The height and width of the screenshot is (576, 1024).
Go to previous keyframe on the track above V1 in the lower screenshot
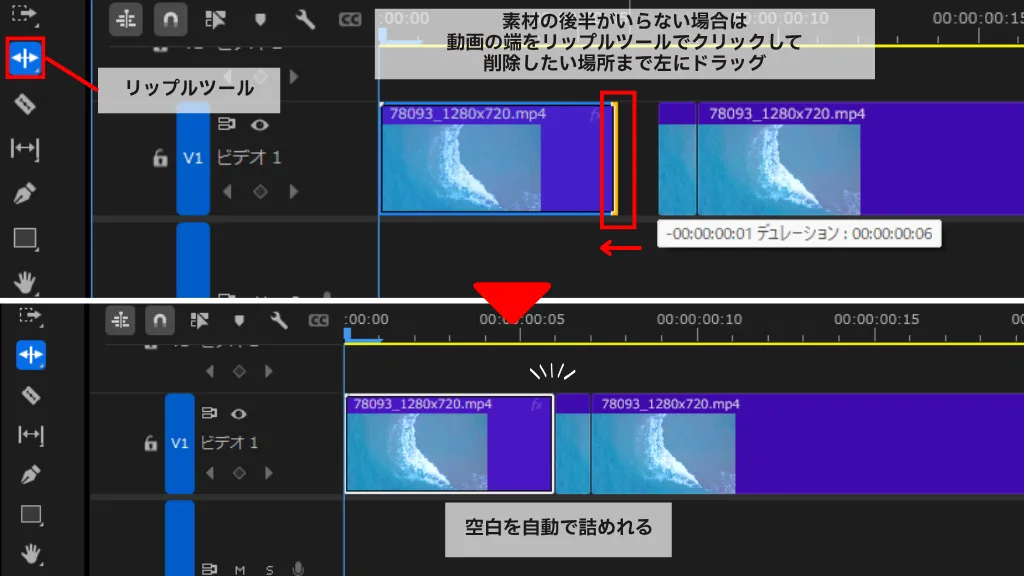(x=210, y=372)
